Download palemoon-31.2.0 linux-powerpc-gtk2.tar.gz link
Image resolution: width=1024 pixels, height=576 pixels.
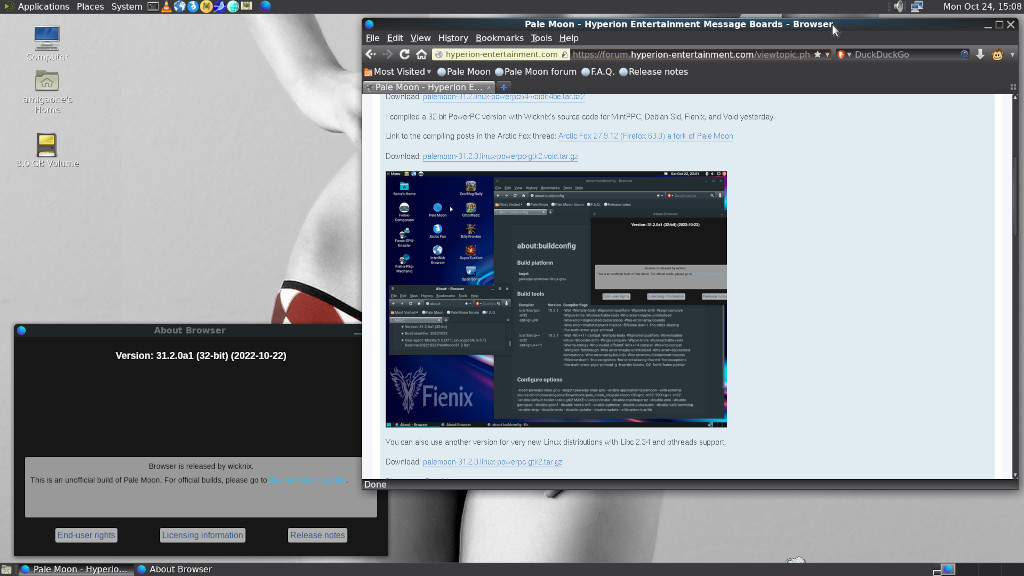[492, 462]
